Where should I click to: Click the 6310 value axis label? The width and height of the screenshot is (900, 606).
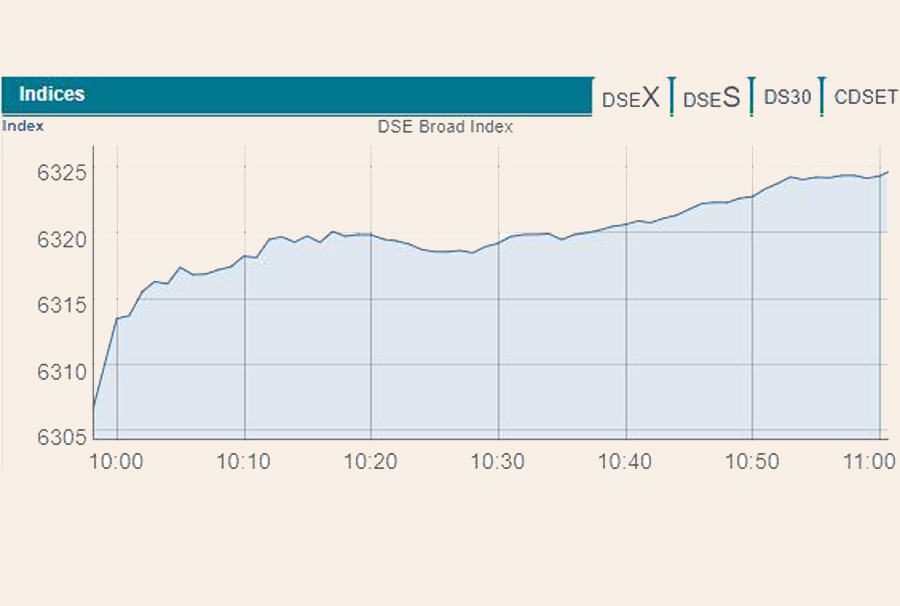point(63,371)
